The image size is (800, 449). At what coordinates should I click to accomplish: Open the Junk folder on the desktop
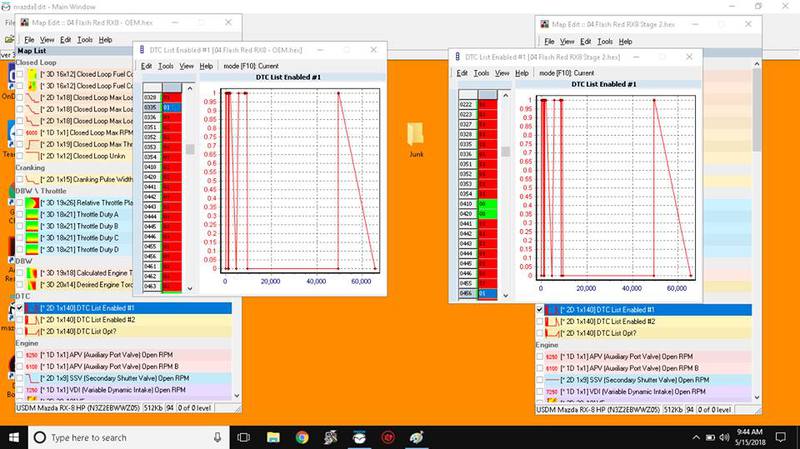(417, 137)
